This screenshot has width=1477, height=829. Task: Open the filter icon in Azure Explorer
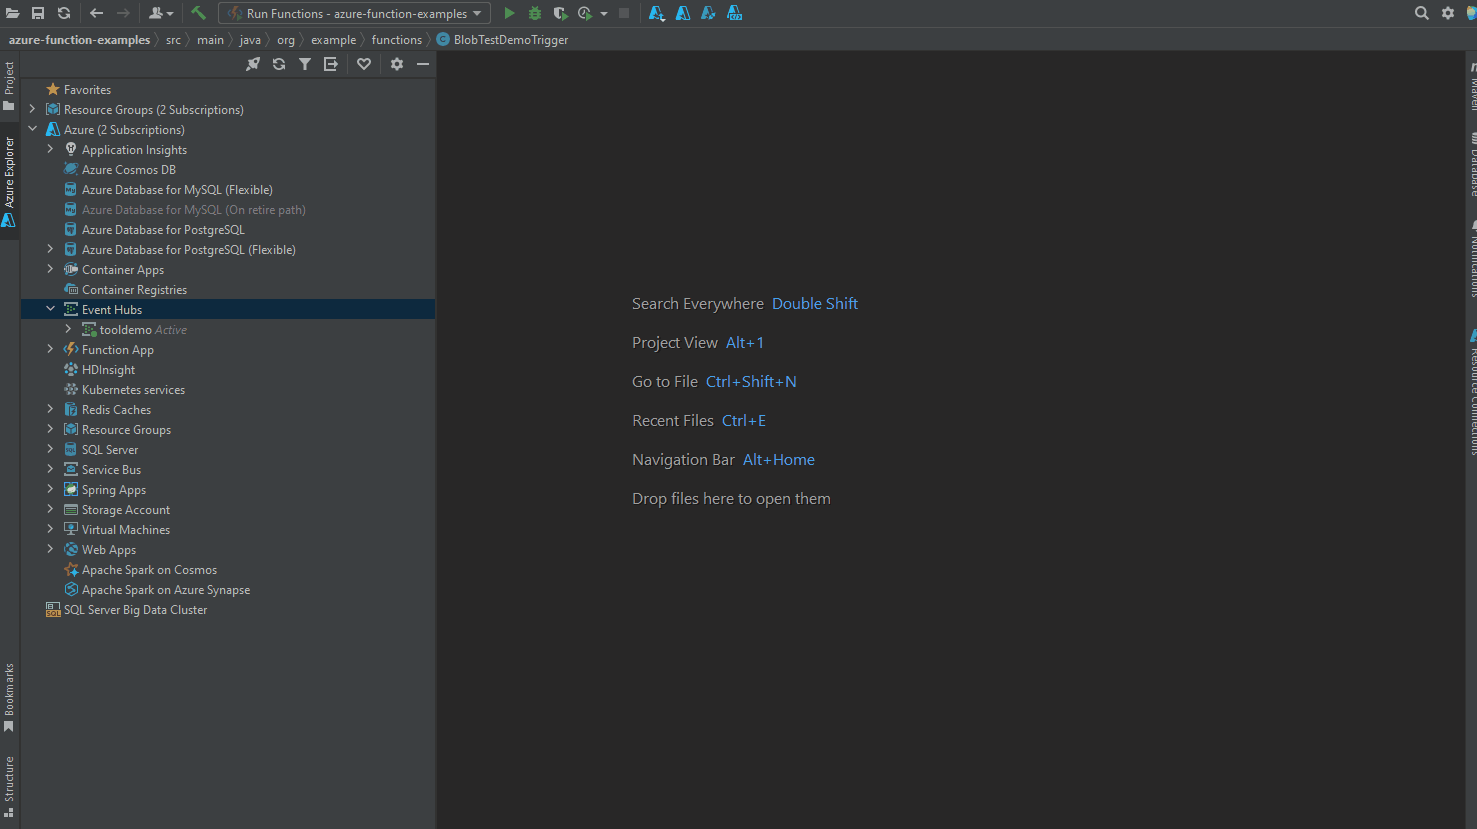coord(305,63)
